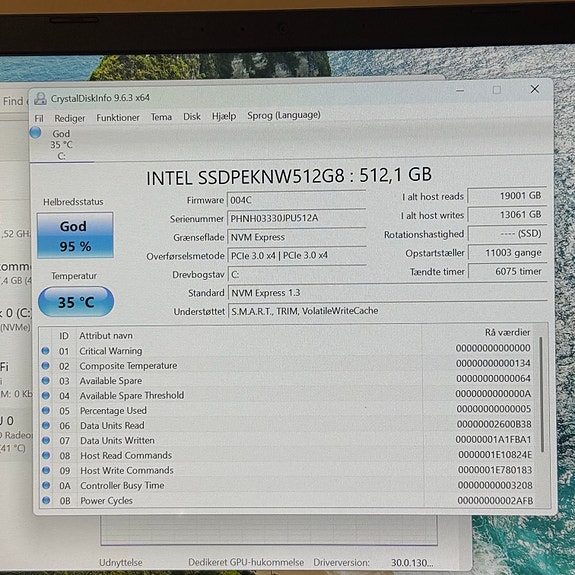Open the Tema menu
The image size is (575, 575).
point(161,117)
